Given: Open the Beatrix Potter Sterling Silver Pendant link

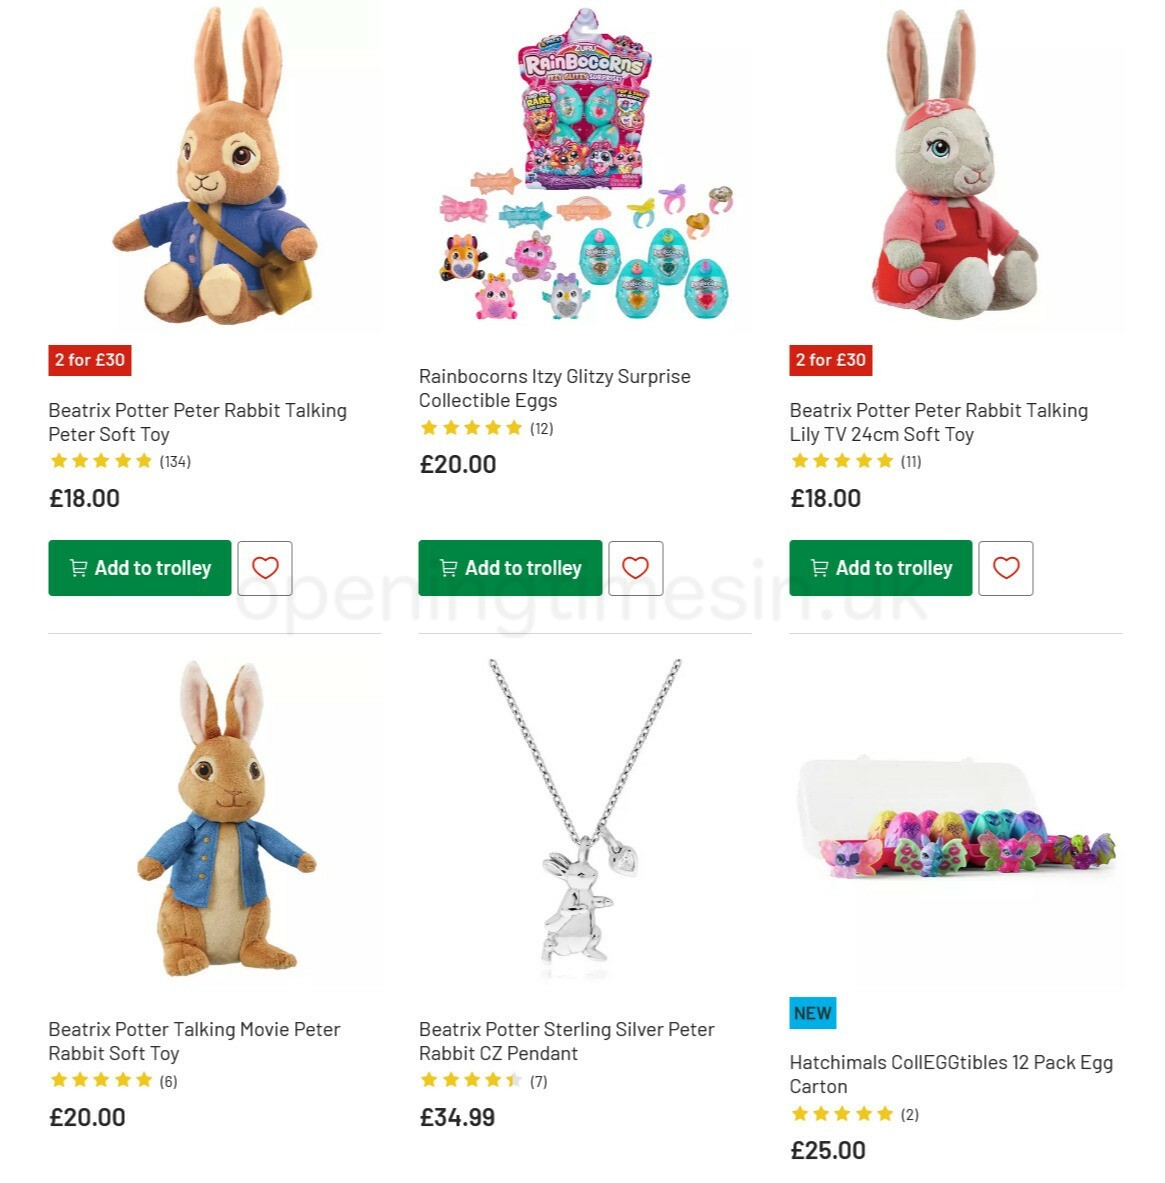Looking at the screenshot, I should pos(566,1041).
